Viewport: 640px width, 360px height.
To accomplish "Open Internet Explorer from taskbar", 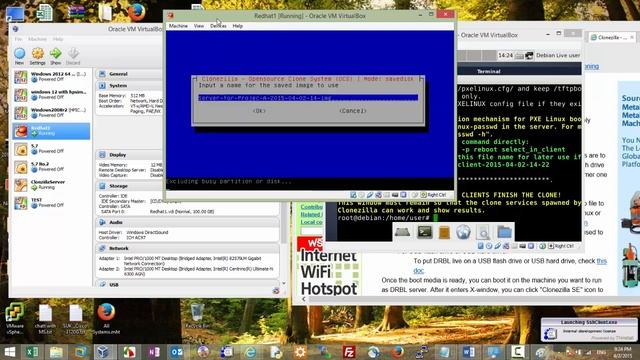I will (251, 352).
